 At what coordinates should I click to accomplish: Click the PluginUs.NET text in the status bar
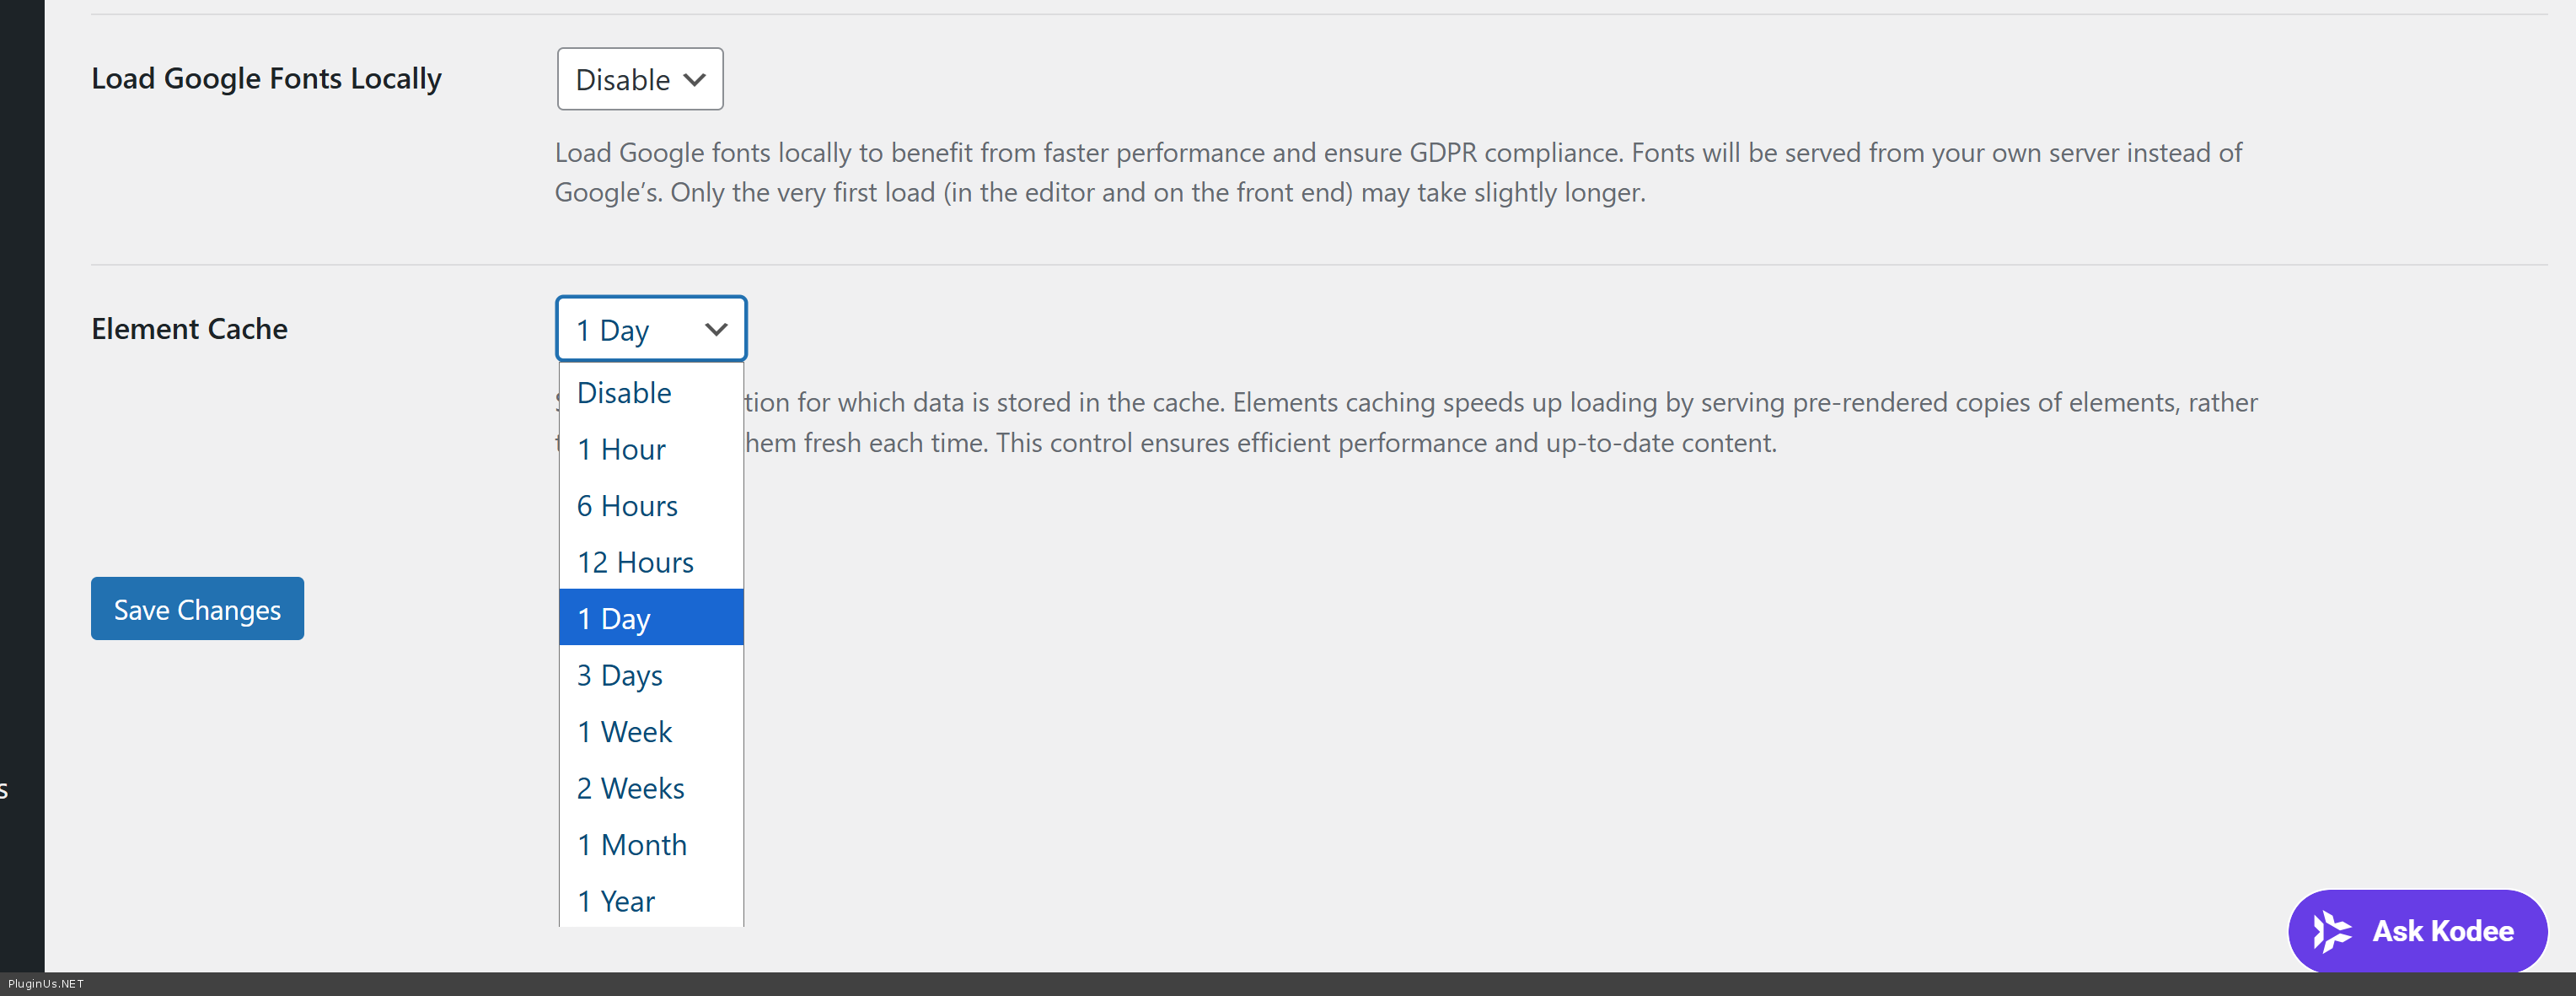46,984
